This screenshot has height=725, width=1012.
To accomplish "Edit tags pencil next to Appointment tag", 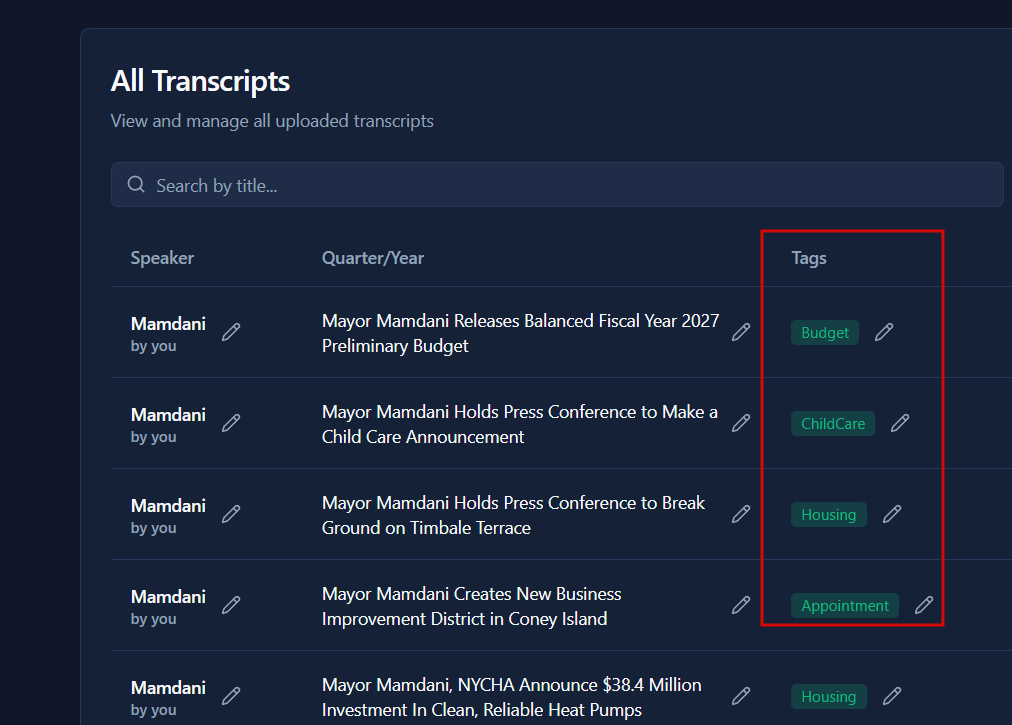I will click(x=924, y=605).
